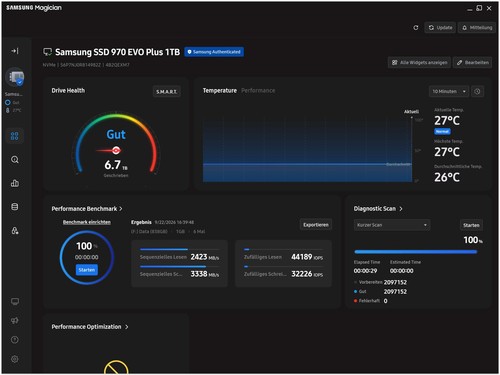
Task: Click the drive monitor icon beside title
Action: (x=47, y=52)
